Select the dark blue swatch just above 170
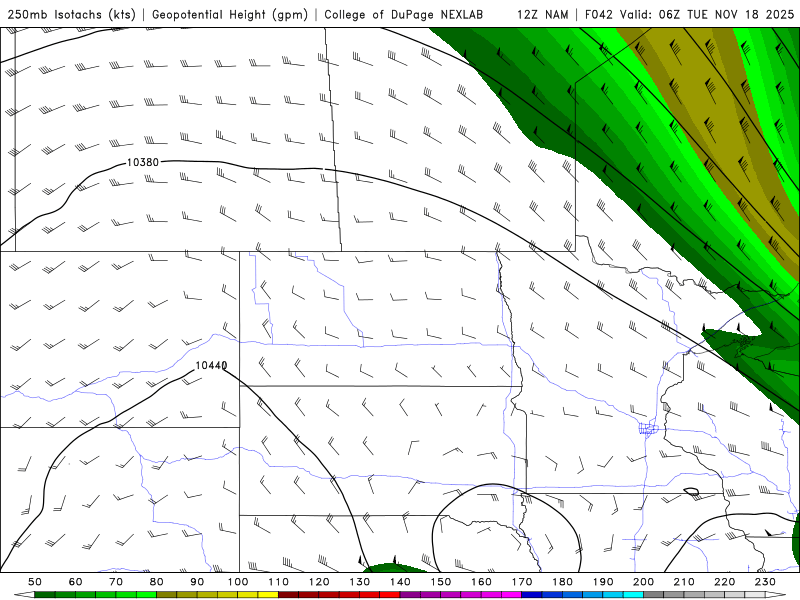800x600 pixels. (532, 594)
